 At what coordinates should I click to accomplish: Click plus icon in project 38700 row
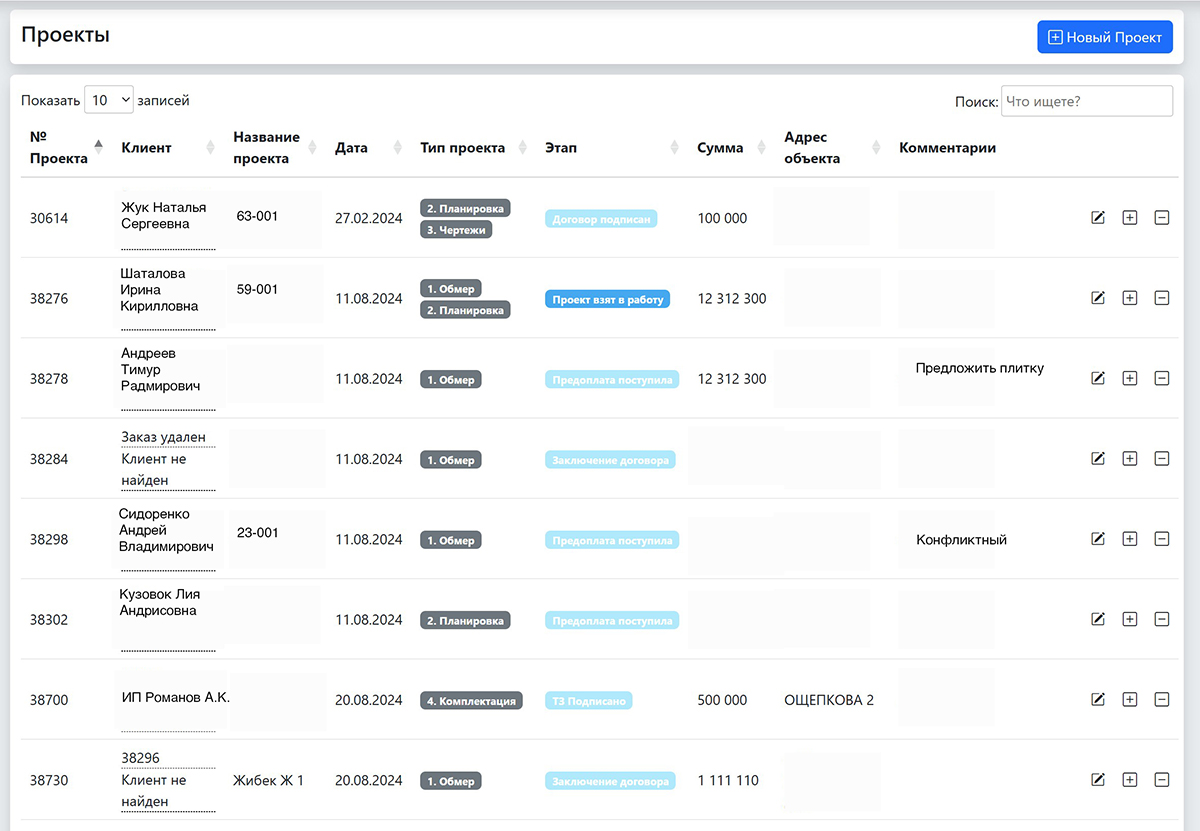click(x=1130, y=699)
